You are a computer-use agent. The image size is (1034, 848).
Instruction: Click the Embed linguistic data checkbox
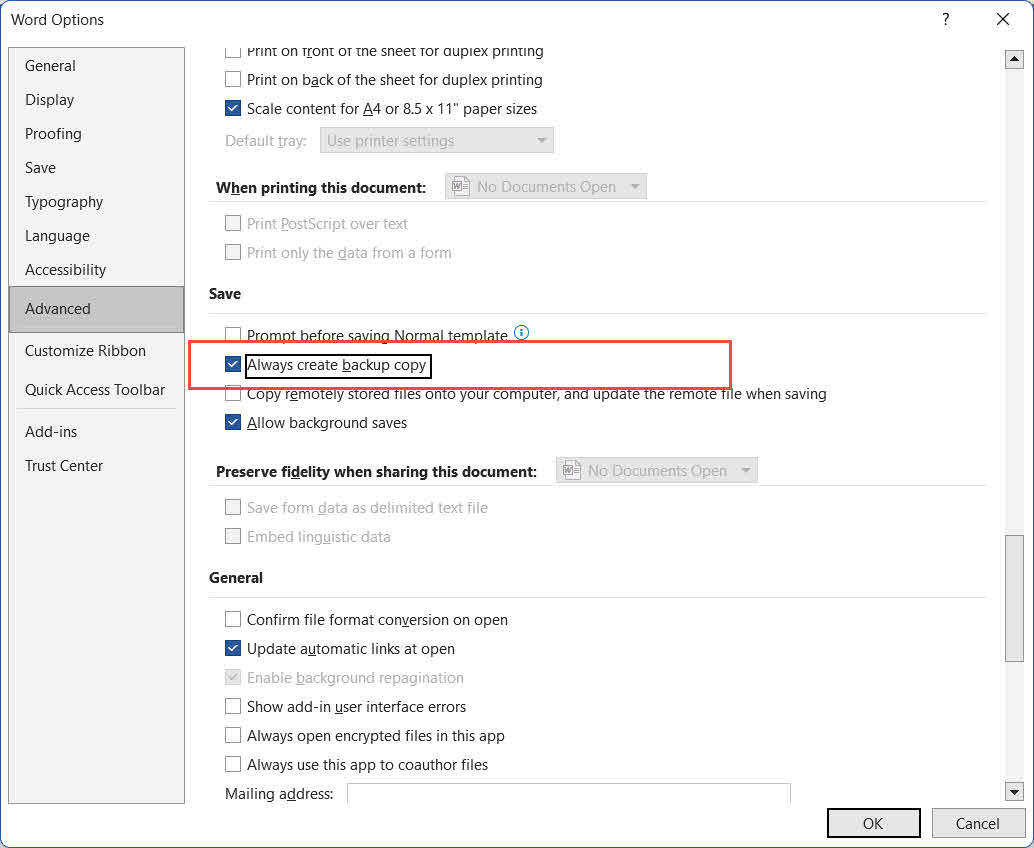(x=233, y=537)
